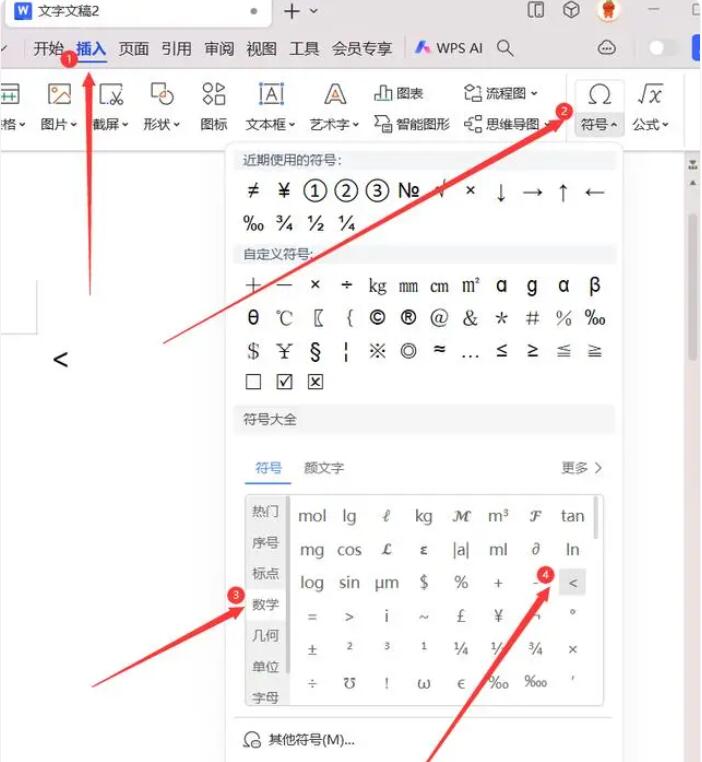Click the WordArt icon
Viewport: 702px width, 762px height.
click(x=335, y=95)
